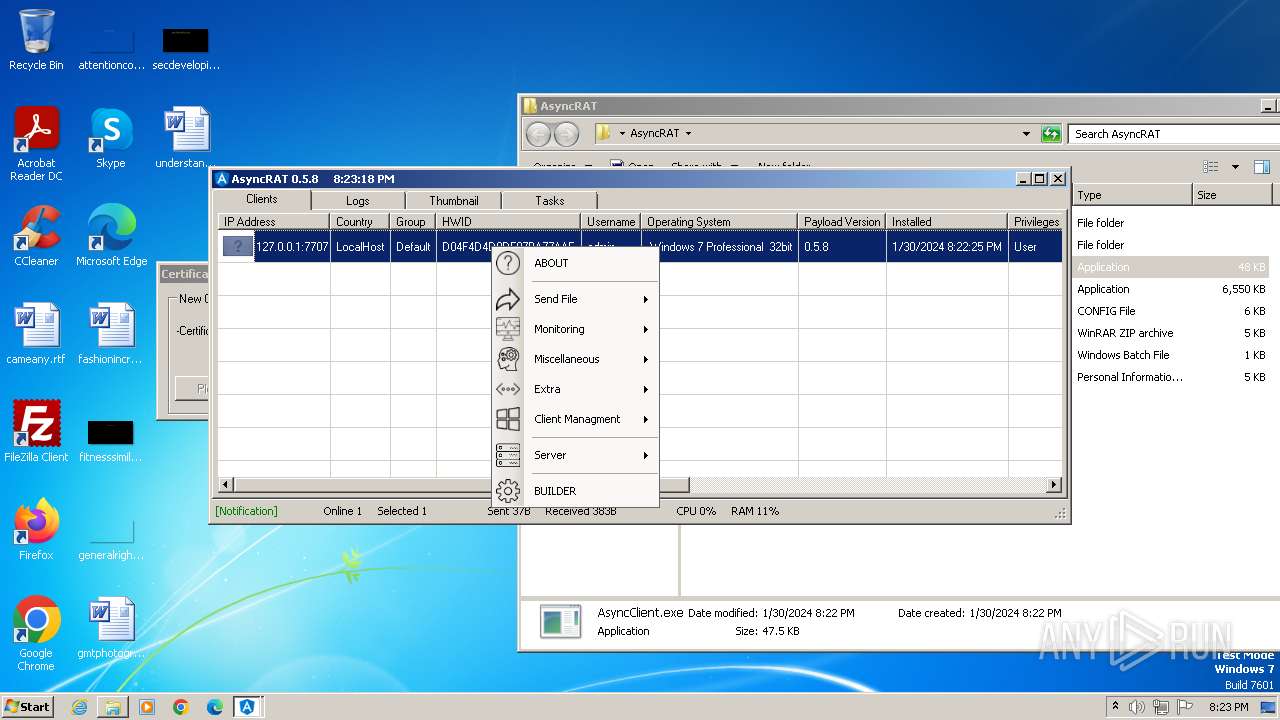Click the Action Center flag tray icon
The width and height of the screenshot is (1280, 720).
[x=1185, y=707]
